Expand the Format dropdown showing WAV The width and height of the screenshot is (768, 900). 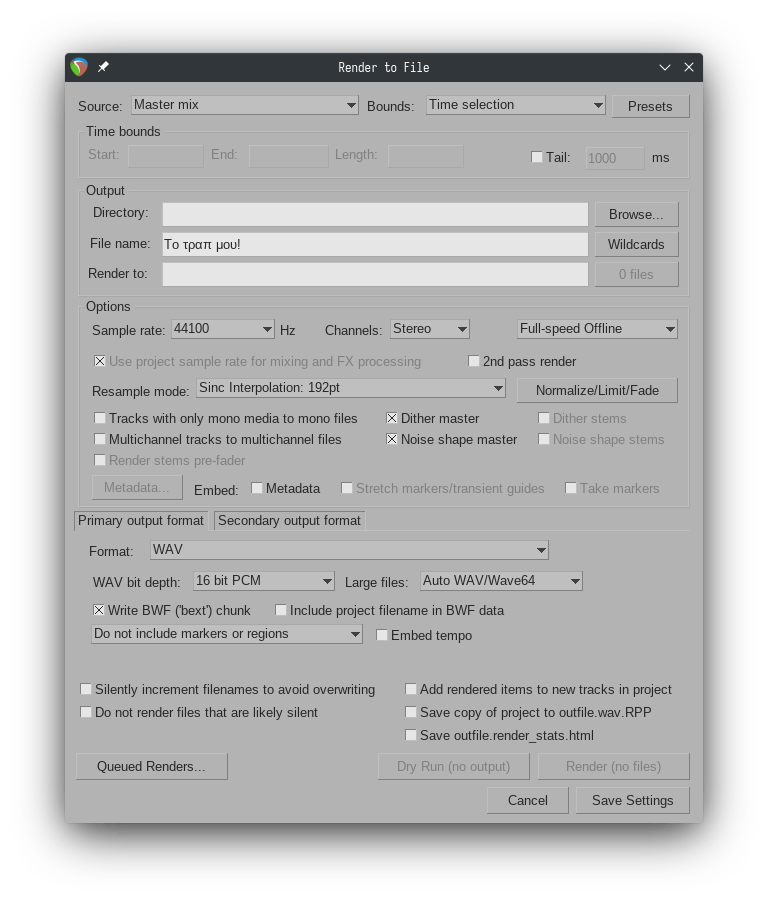[x=349, y=550]
